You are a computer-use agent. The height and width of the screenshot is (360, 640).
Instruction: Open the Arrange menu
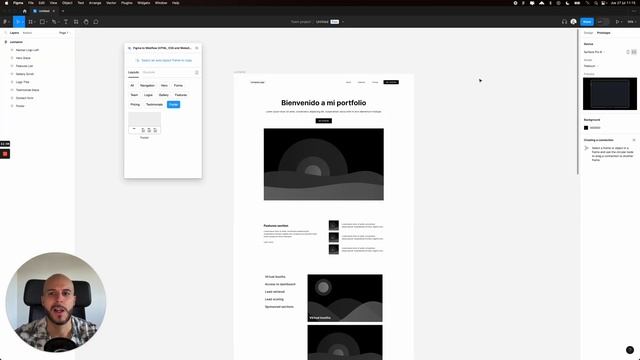pyautogui.click(x=95, y=3)
